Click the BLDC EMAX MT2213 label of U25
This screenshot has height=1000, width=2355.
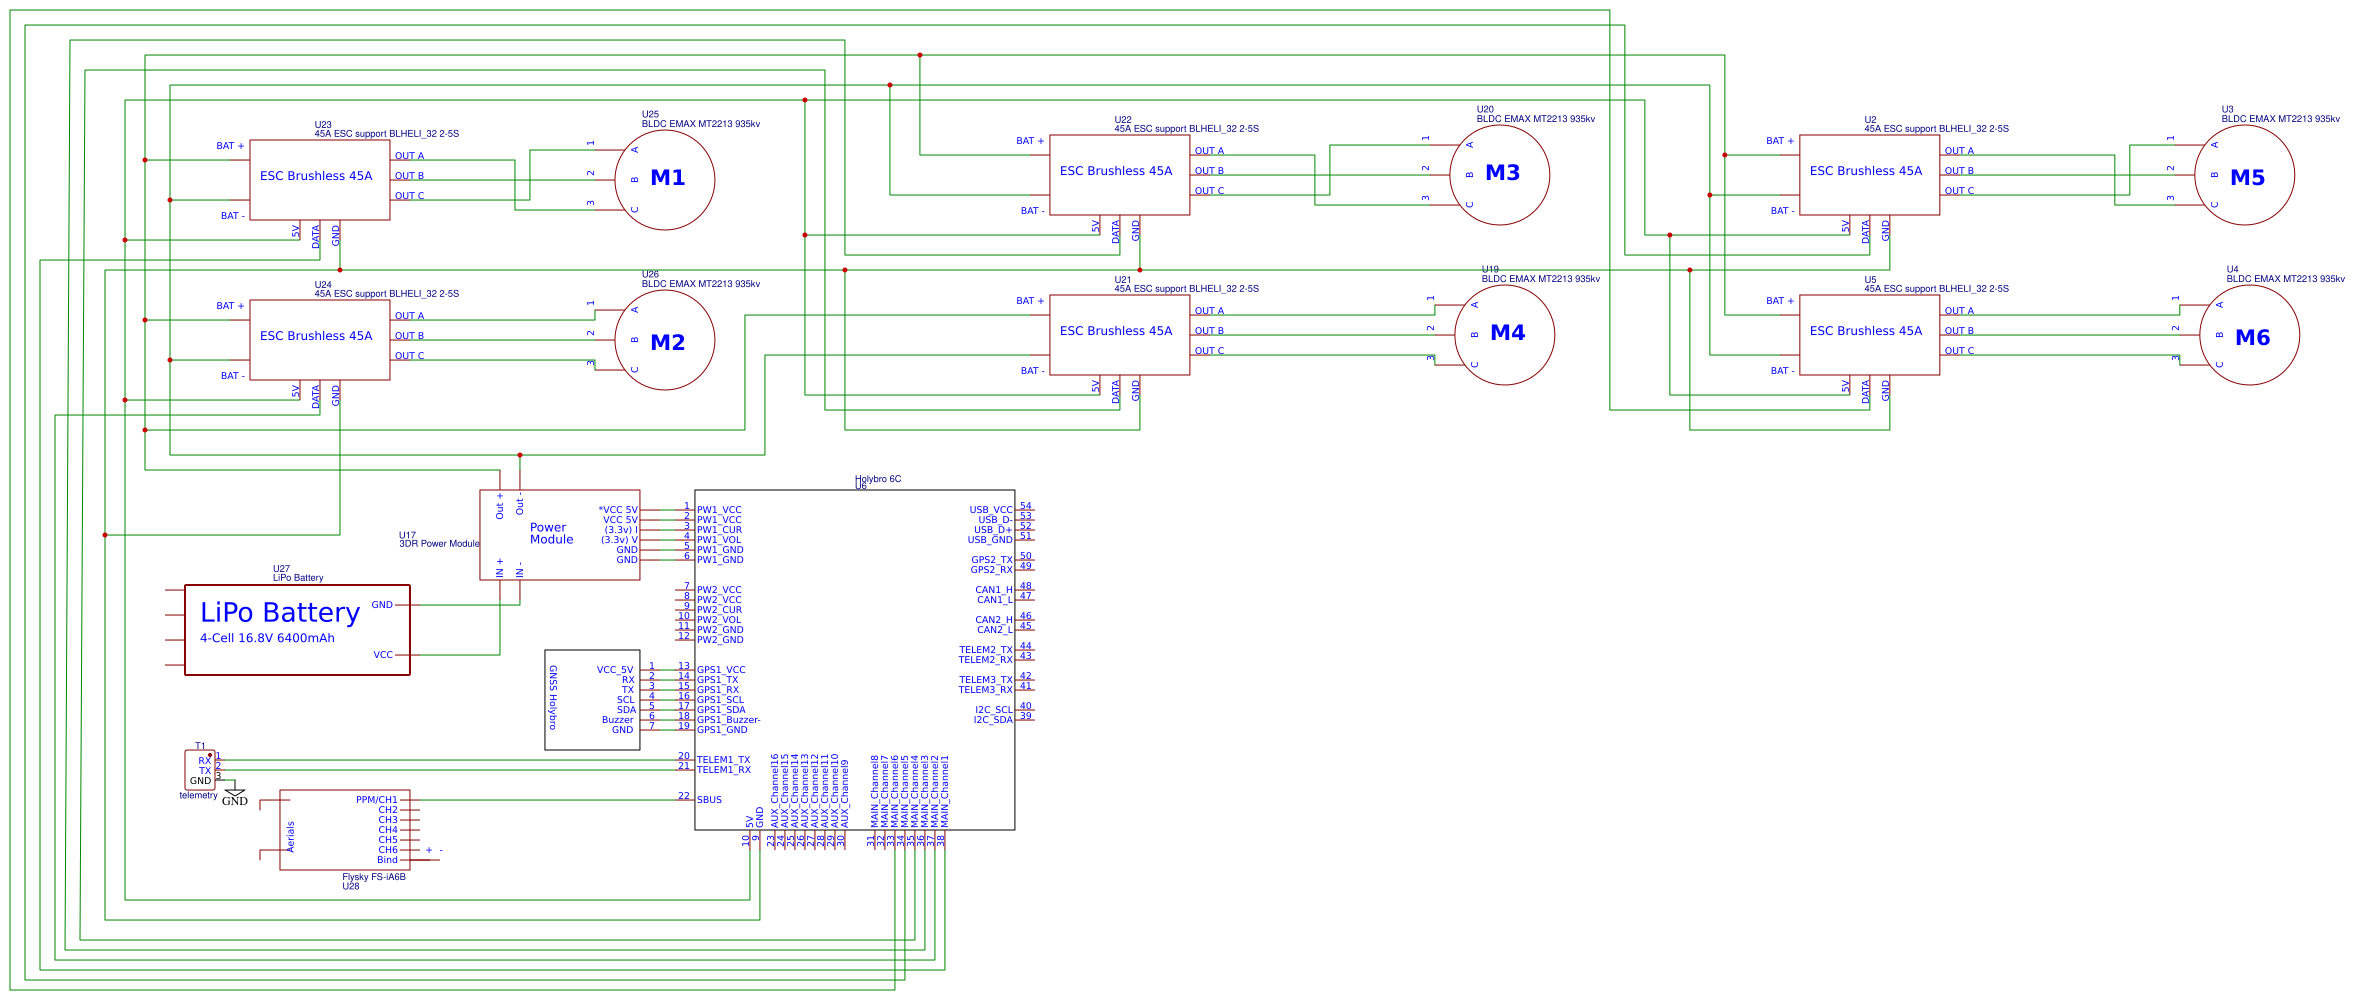(x=701, y=124)
